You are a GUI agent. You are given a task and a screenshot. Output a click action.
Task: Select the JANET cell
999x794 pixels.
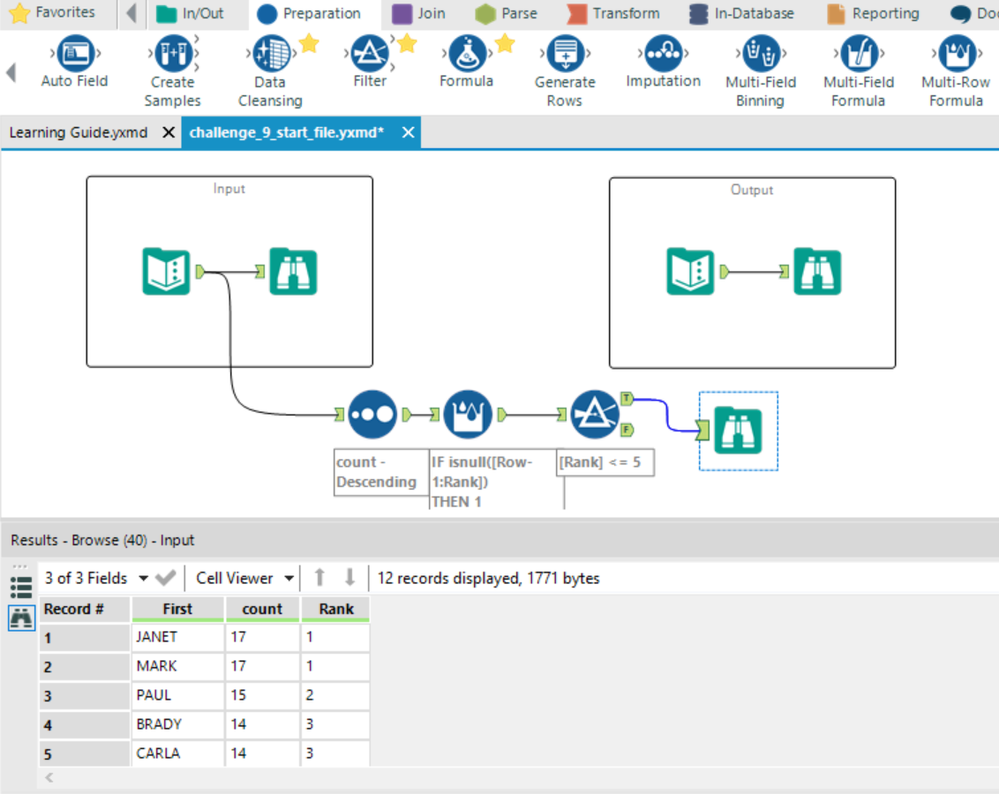coord(178,637)
